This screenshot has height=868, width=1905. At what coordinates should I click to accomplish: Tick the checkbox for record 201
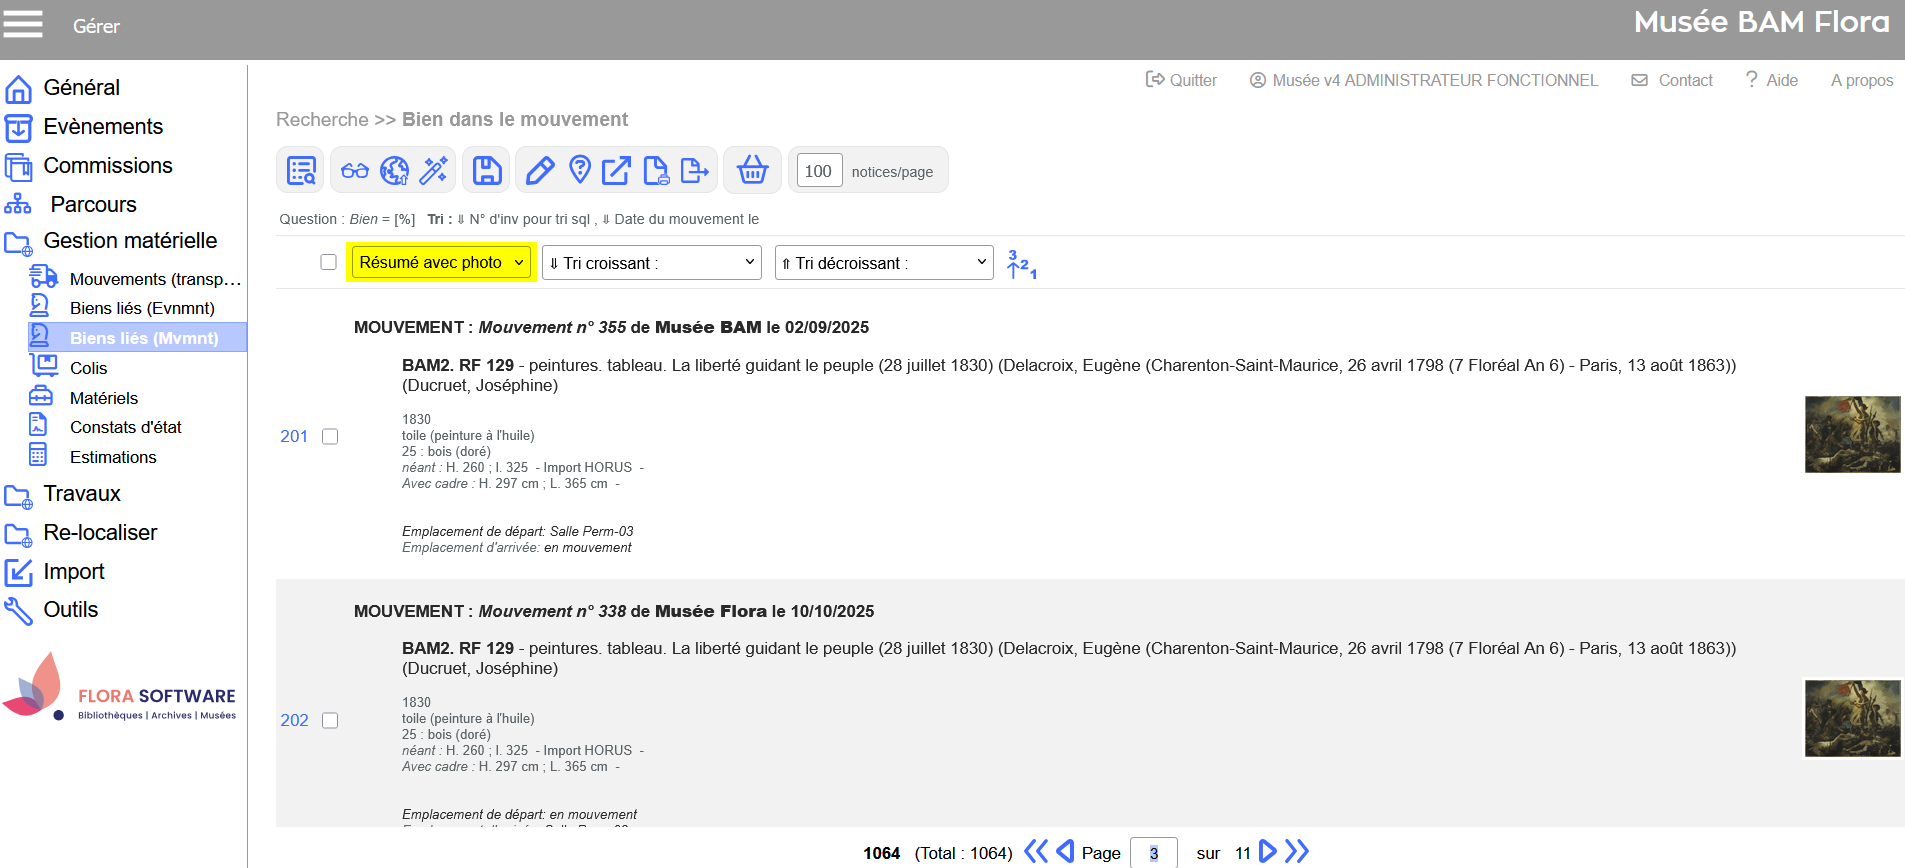330,436
